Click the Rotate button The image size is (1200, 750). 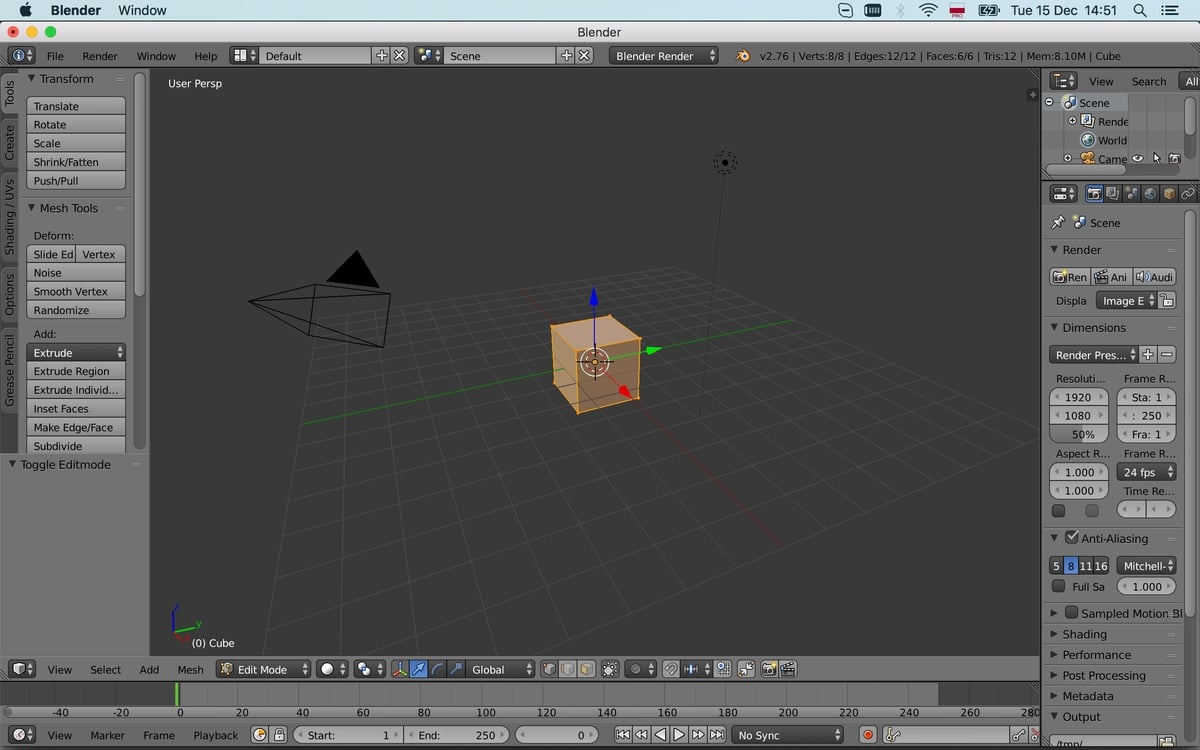point(76,125)
